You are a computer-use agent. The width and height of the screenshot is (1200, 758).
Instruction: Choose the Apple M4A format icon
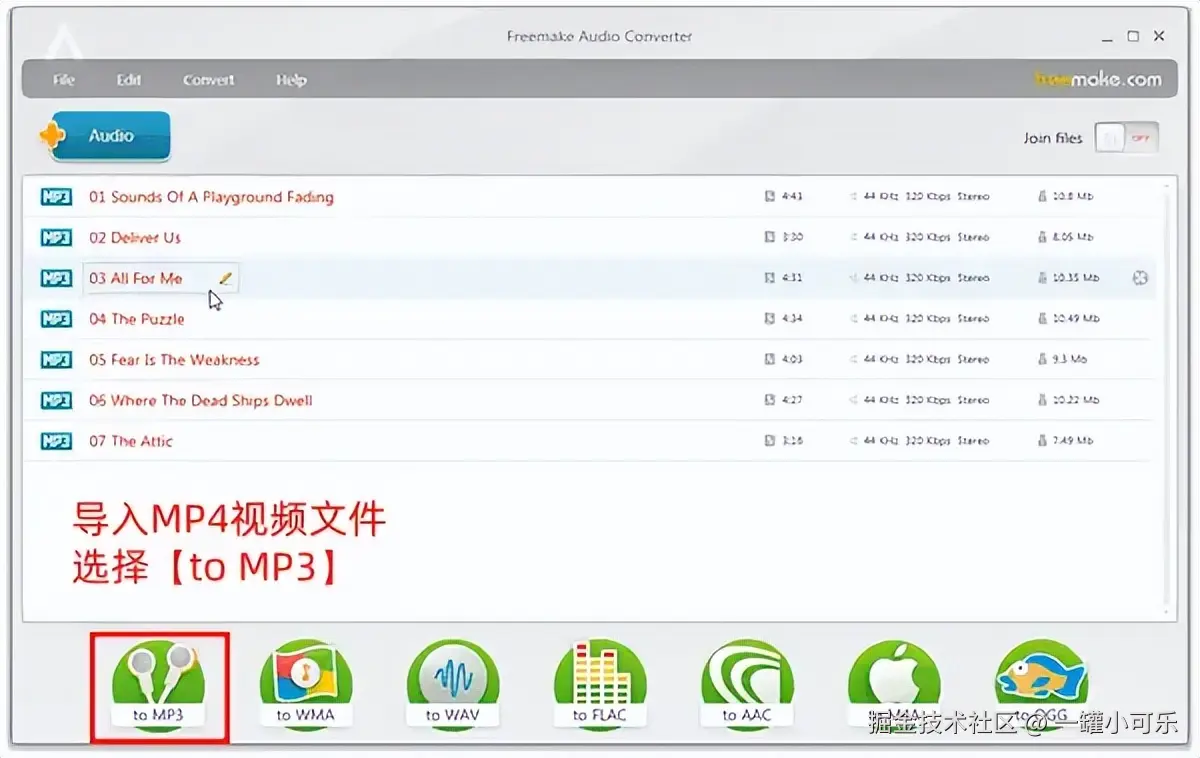894,685
